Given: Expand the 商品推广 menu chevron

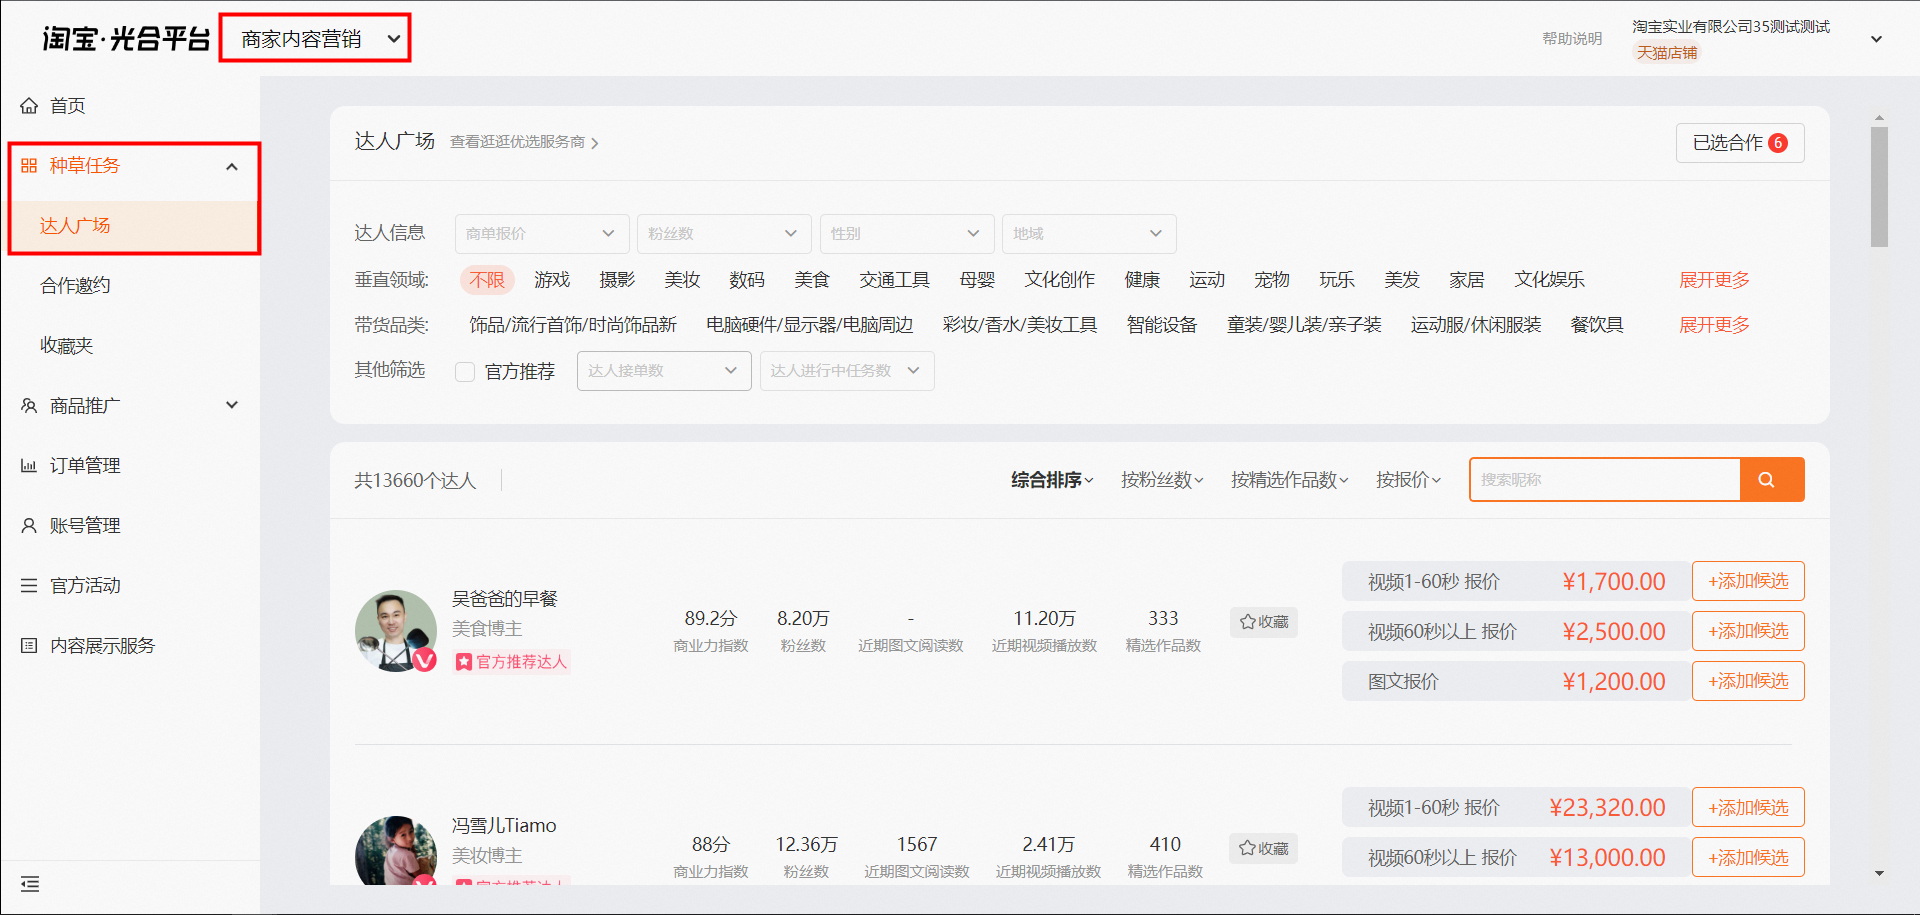Looking at the screenshot, I should pos(232,405).
